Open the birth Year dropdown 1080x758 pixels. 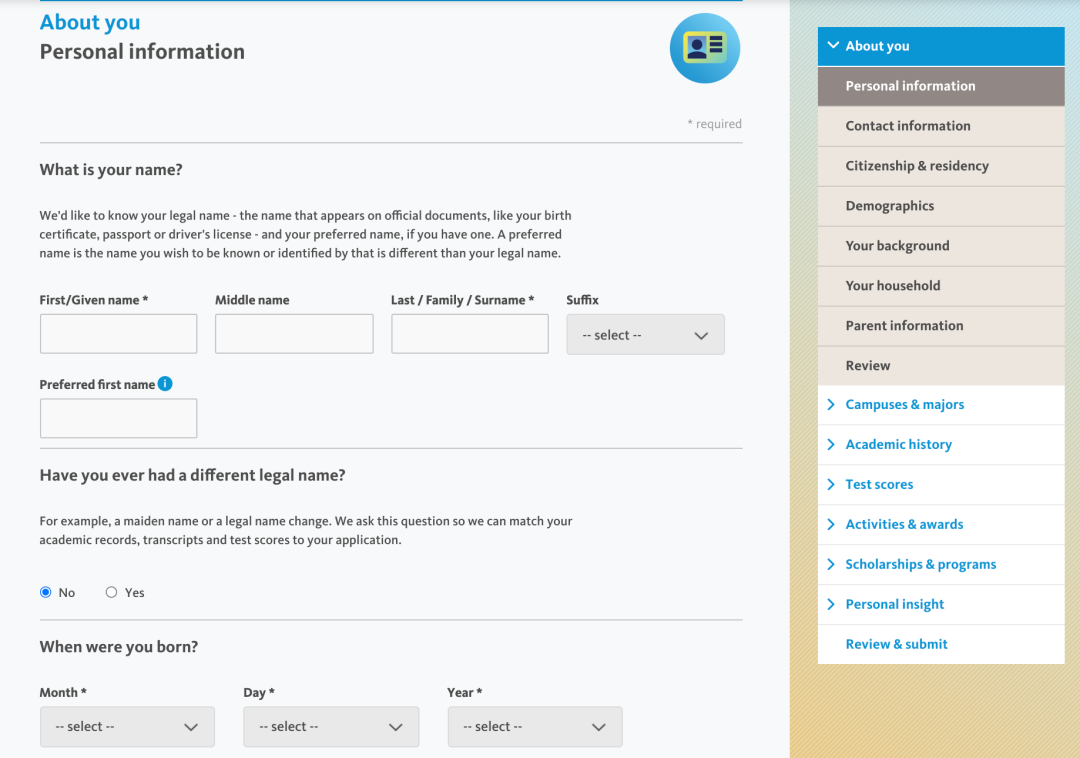pos(535,727)
